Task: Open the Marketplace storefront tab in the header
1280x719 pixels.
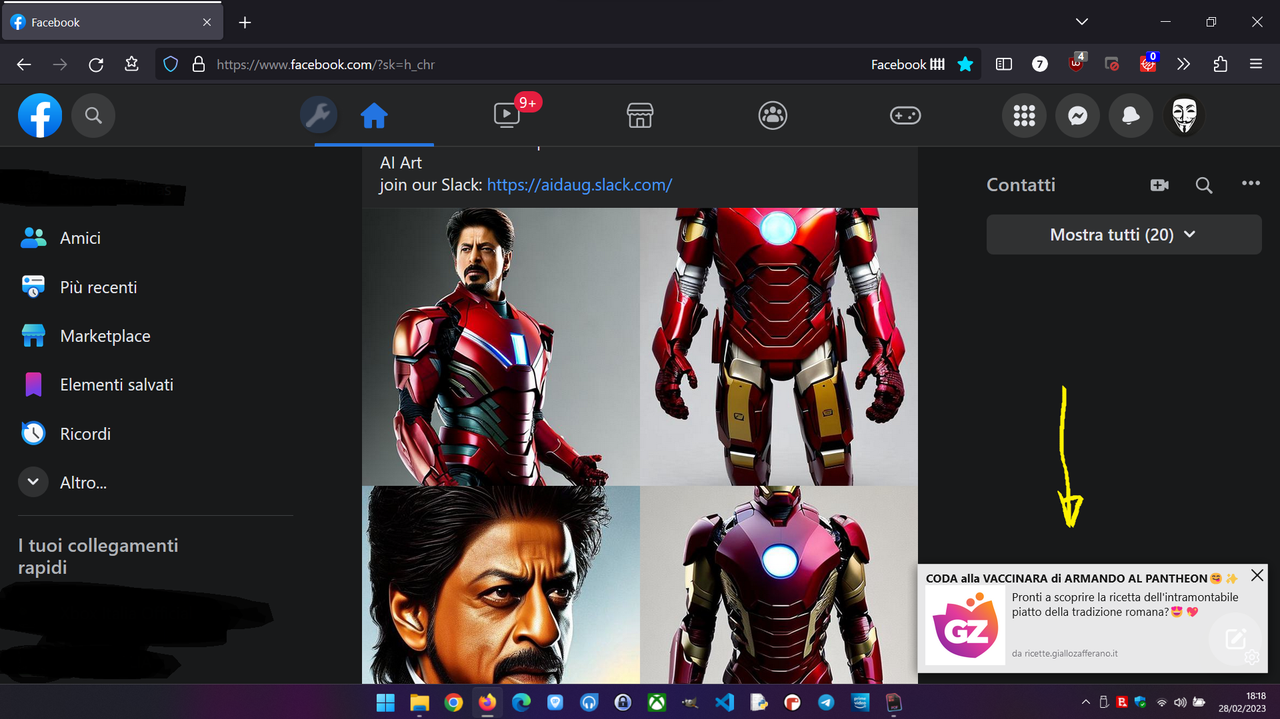Action: point(640,116)
